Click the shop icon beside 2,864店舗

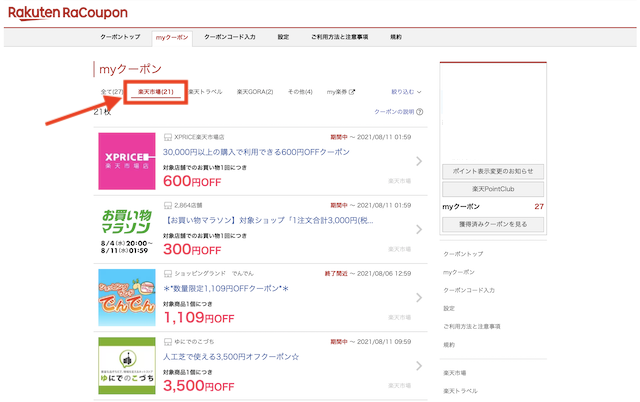click(168, 206)
